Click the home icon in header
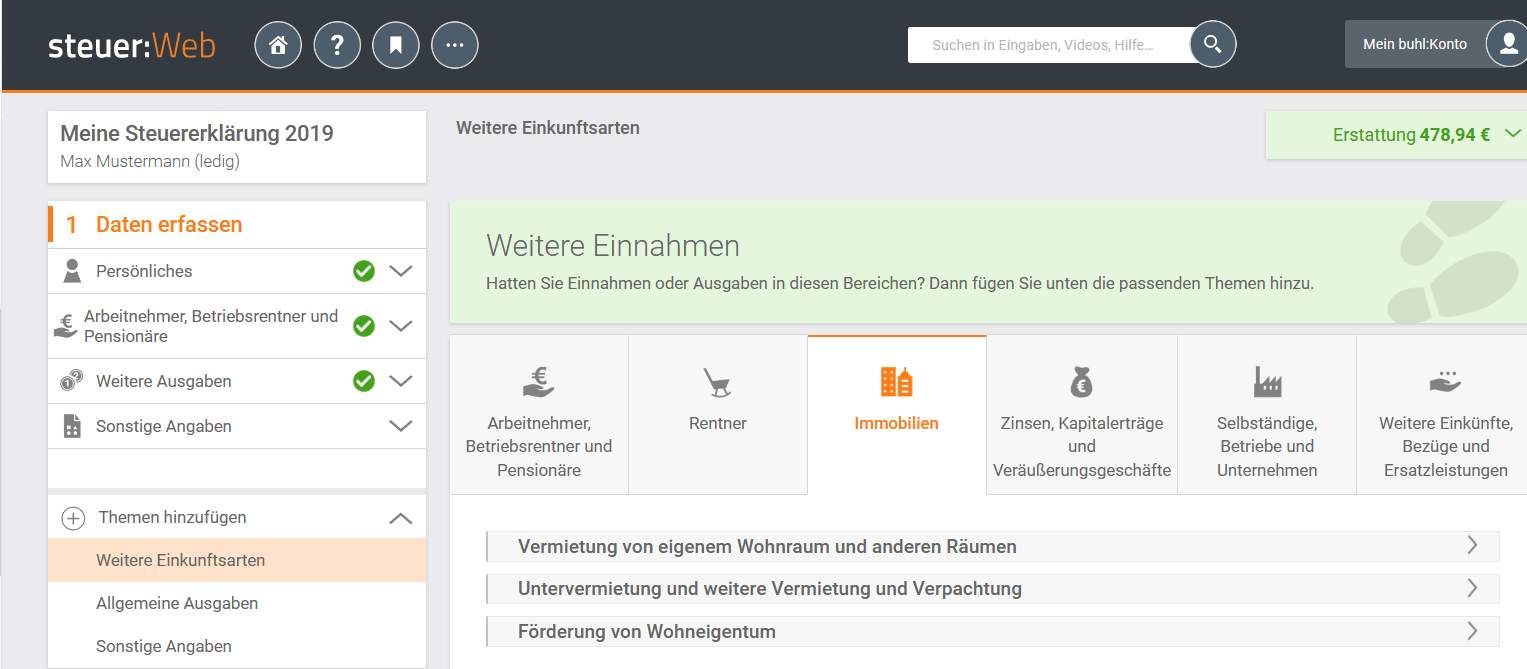Viewport: 1527px width, 669px height. 278,45
